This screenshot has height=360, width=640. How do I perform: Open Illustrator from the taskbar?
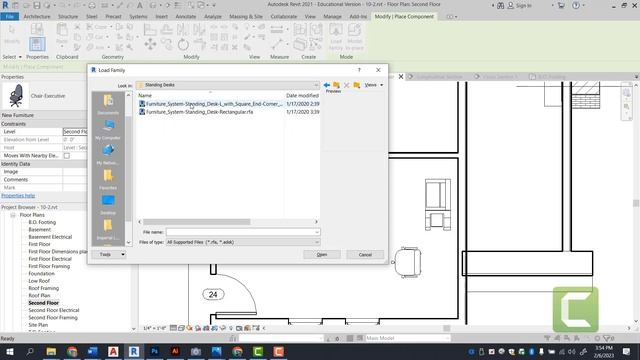tap(175, 351)
